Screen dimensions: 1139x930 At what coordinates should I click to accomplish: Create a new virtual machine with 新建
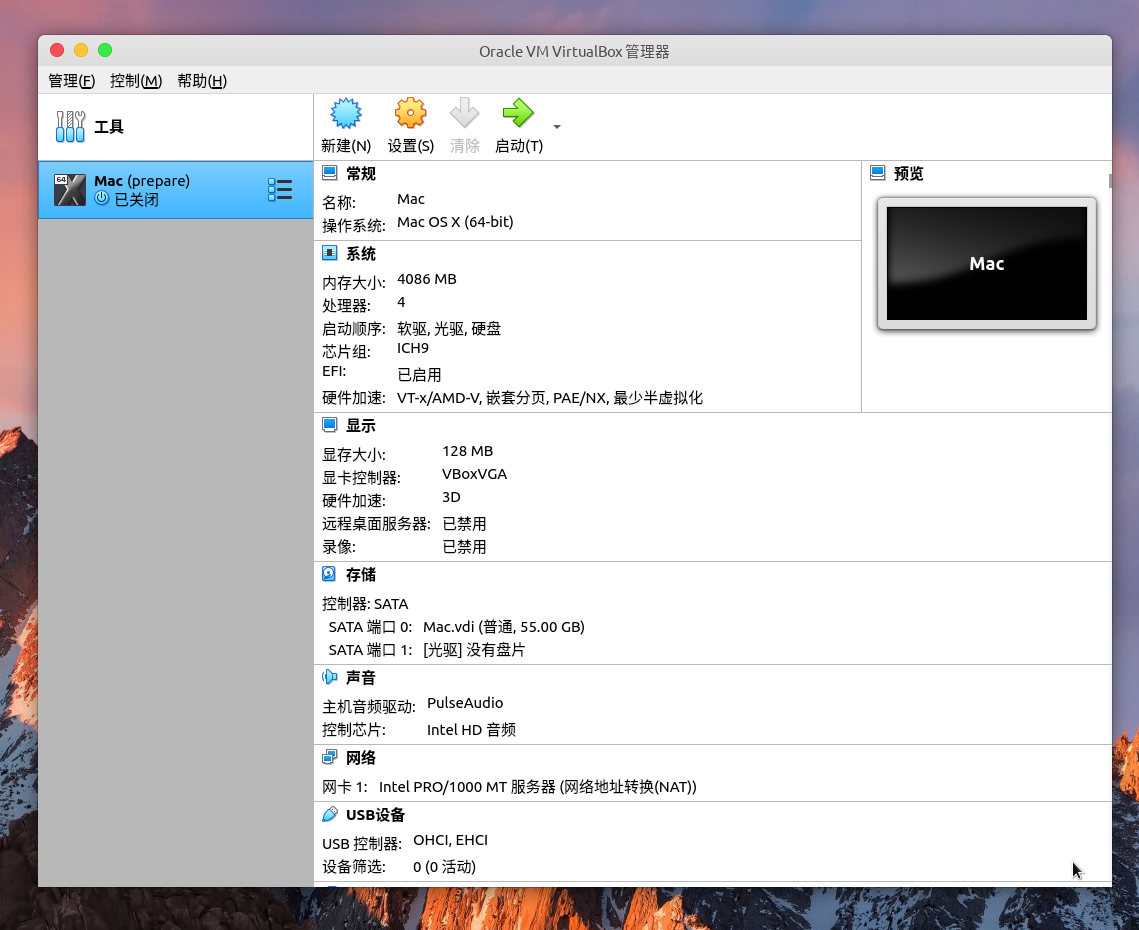tap(345, 113)
